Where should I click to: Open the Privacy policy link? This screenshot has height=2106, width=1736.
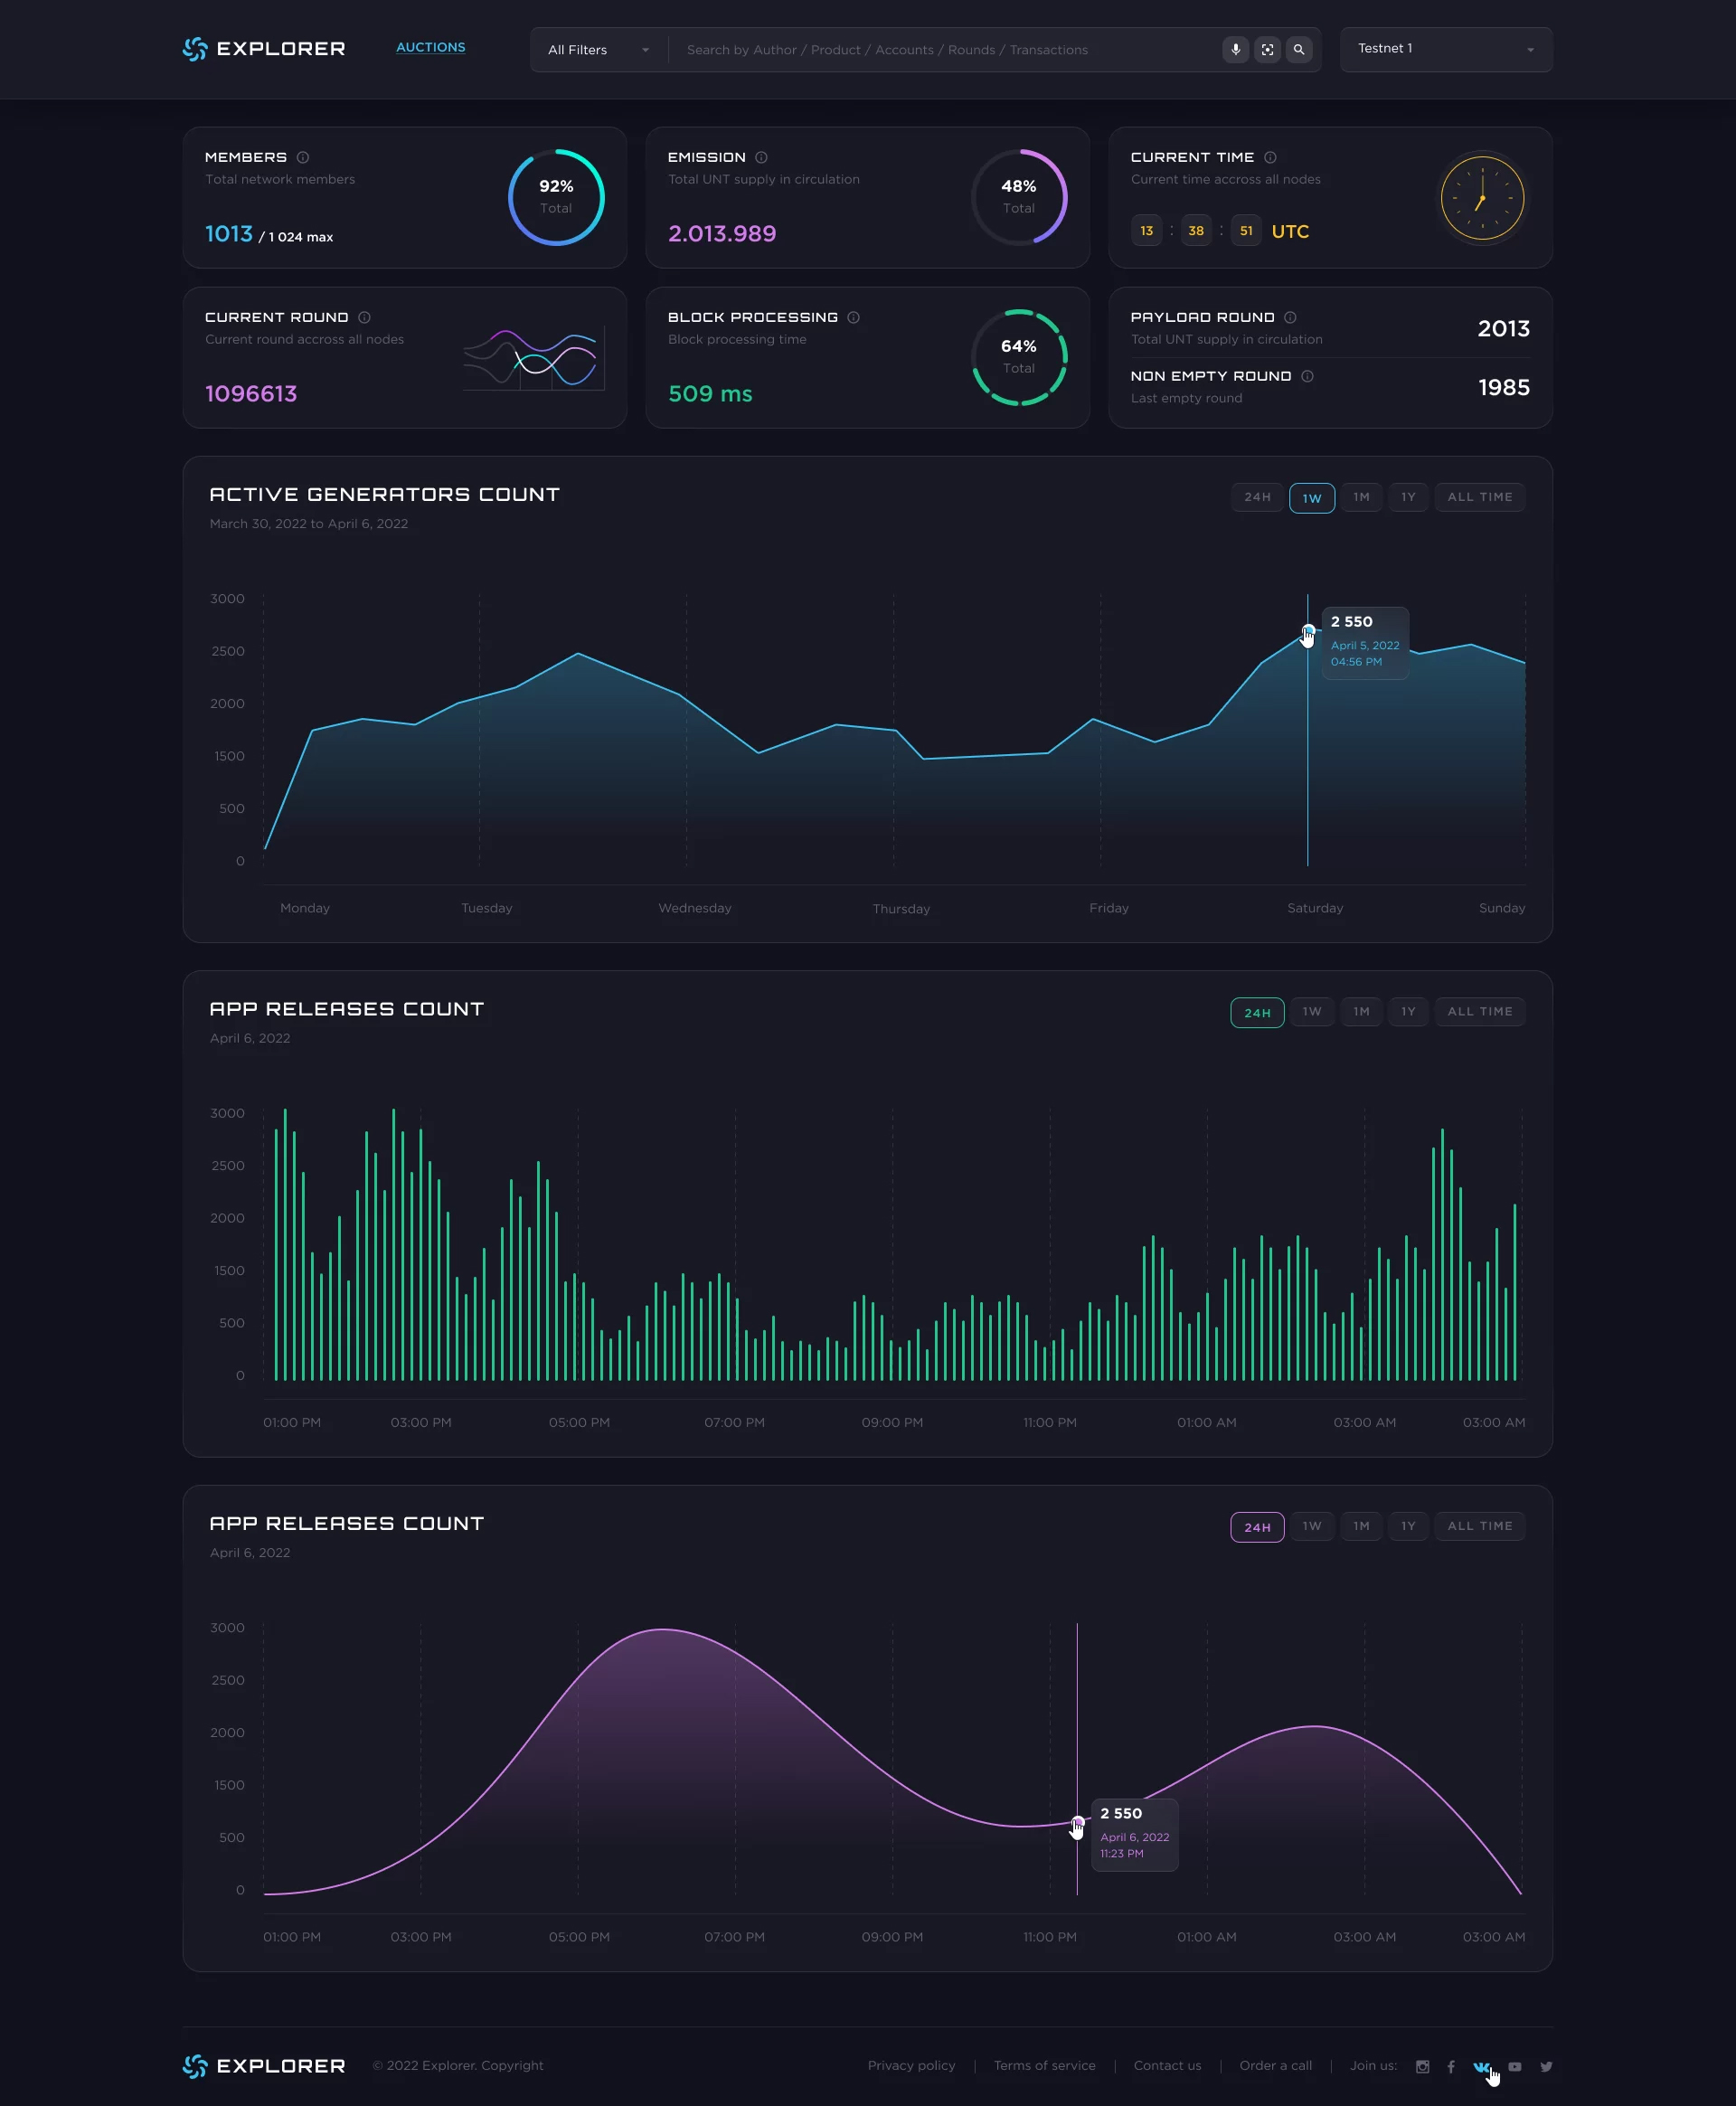click(x=911, y=2065)
